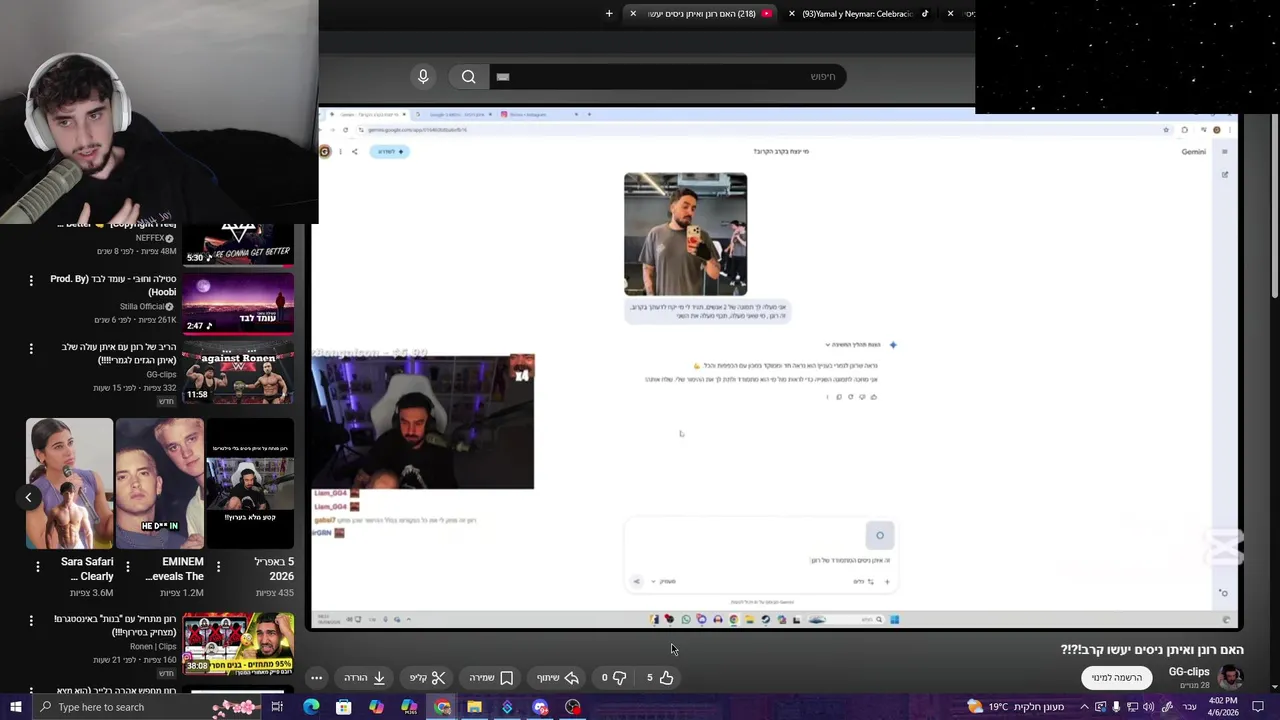Screen dimensions: 1280x720
Task: Click the video title text below the player
Action: pyautogui.click(x=1152, y=649)
